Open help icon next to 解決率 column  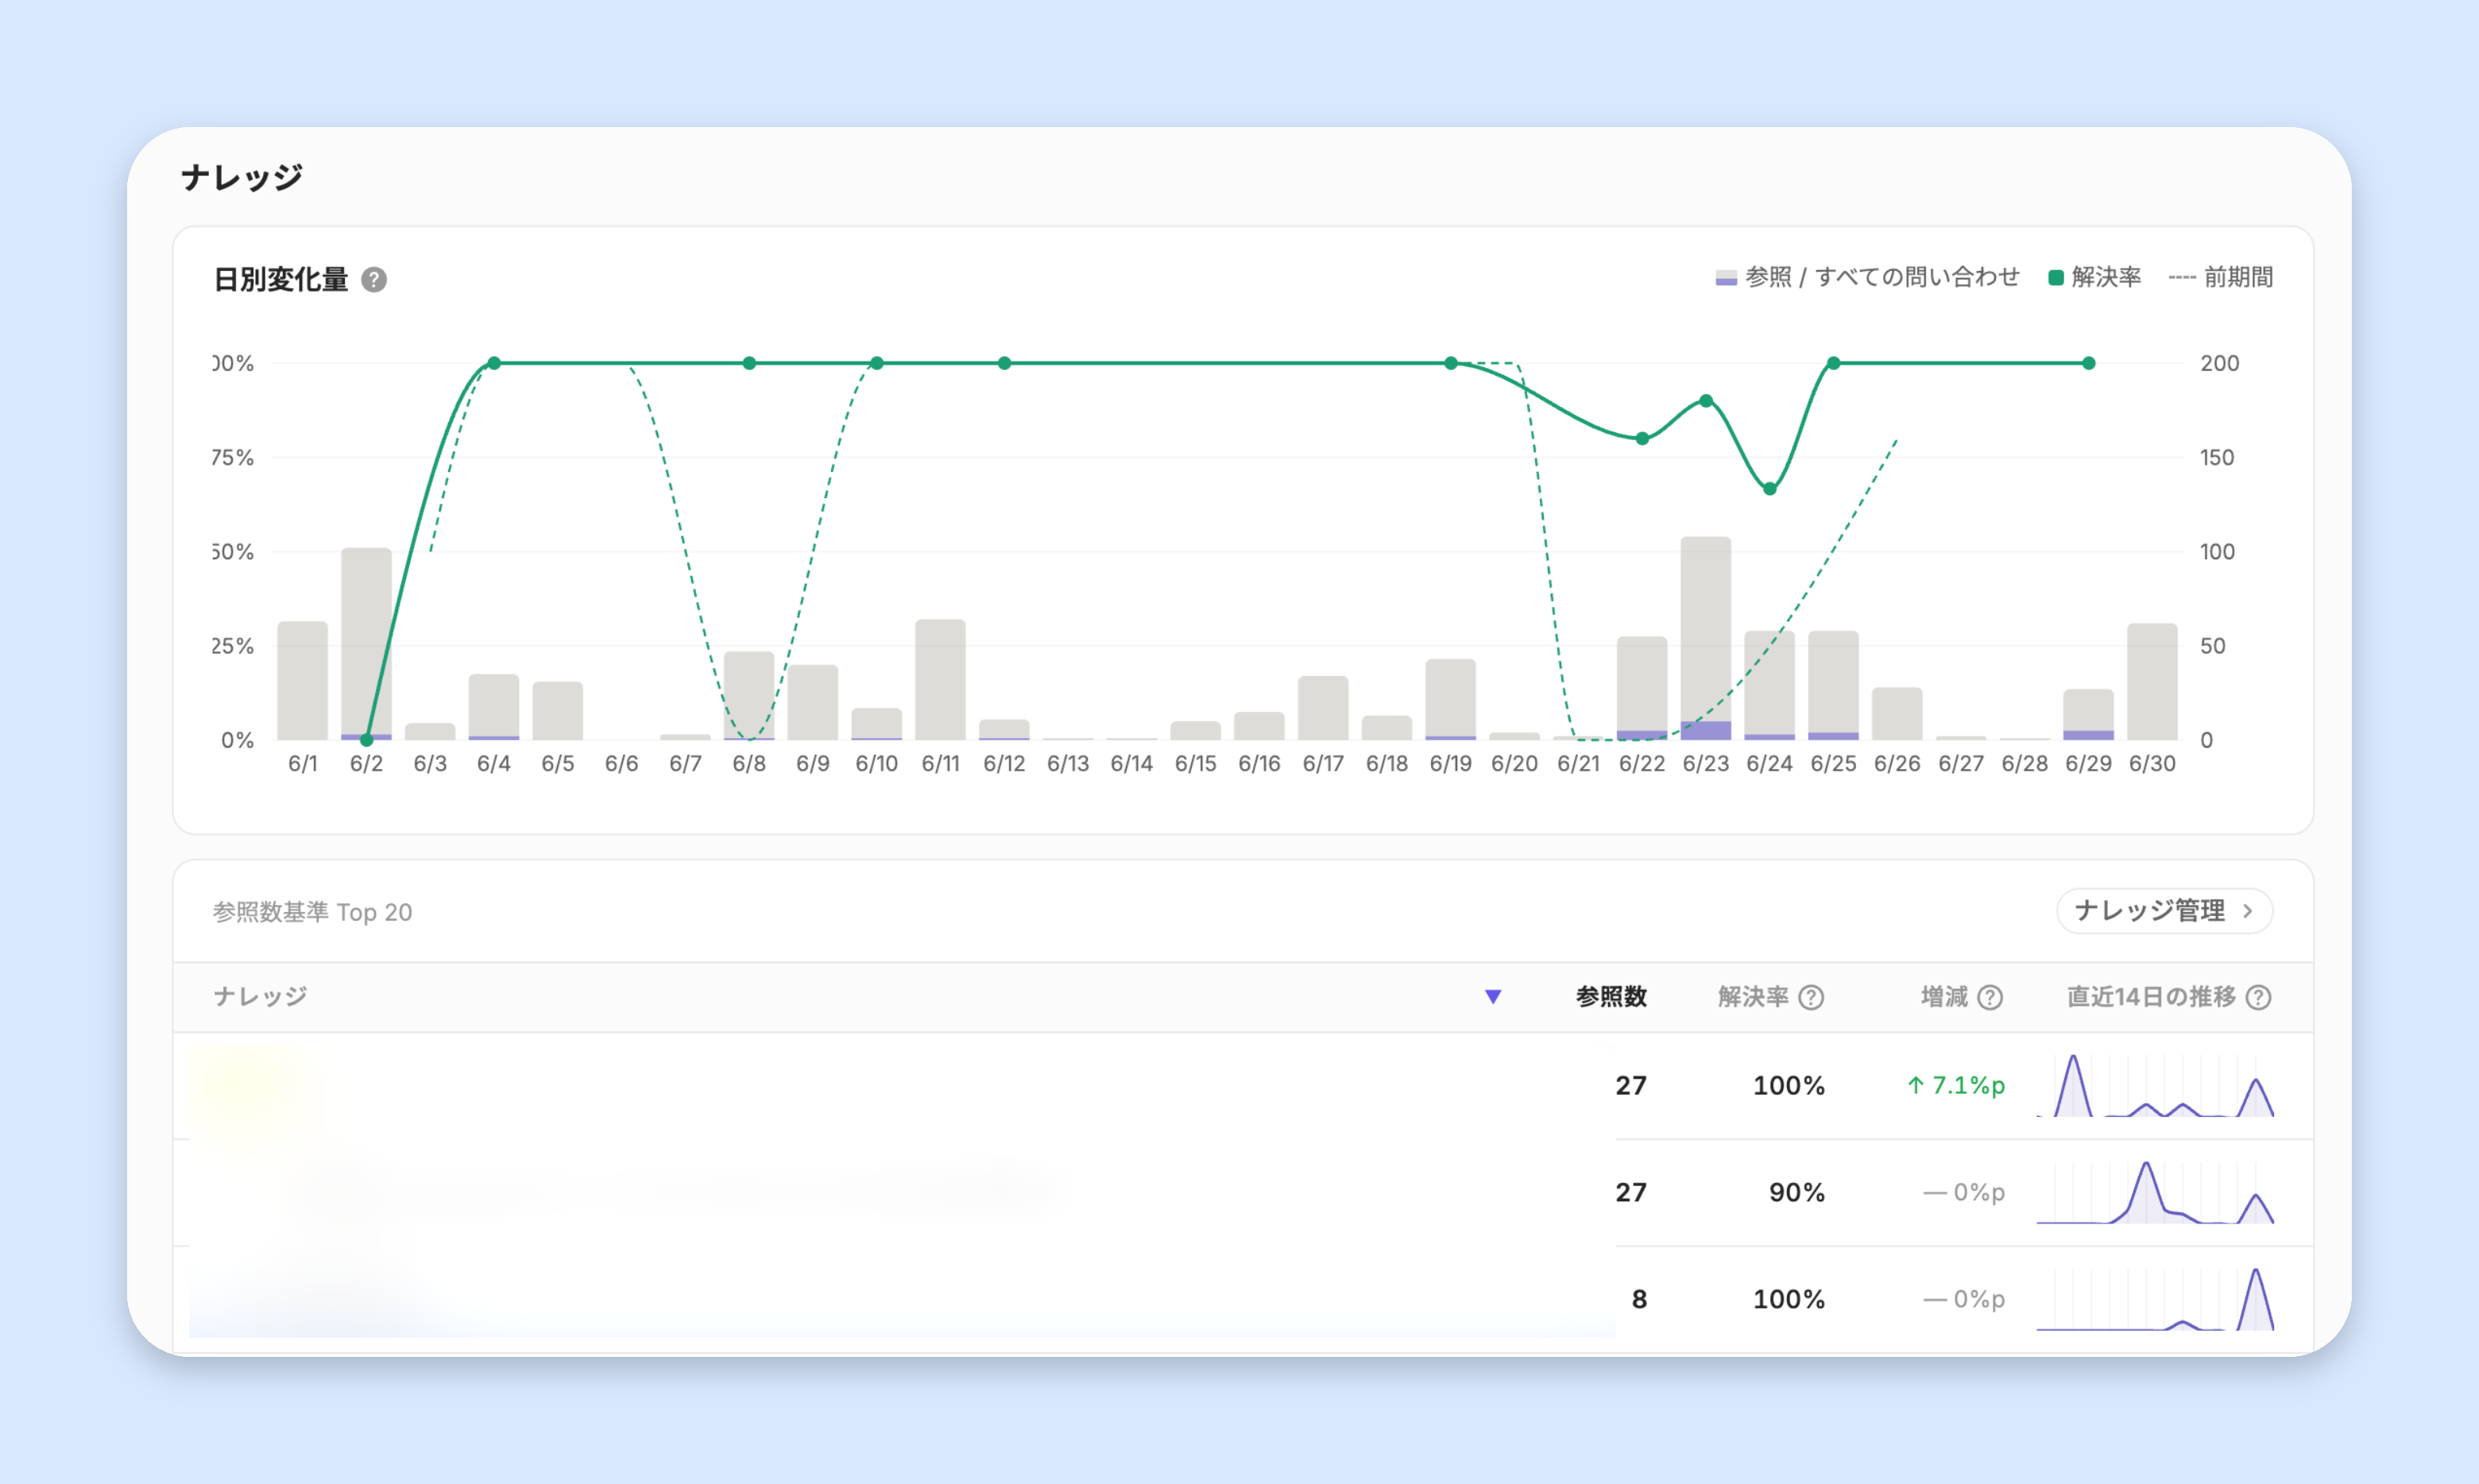point(1811,997)
